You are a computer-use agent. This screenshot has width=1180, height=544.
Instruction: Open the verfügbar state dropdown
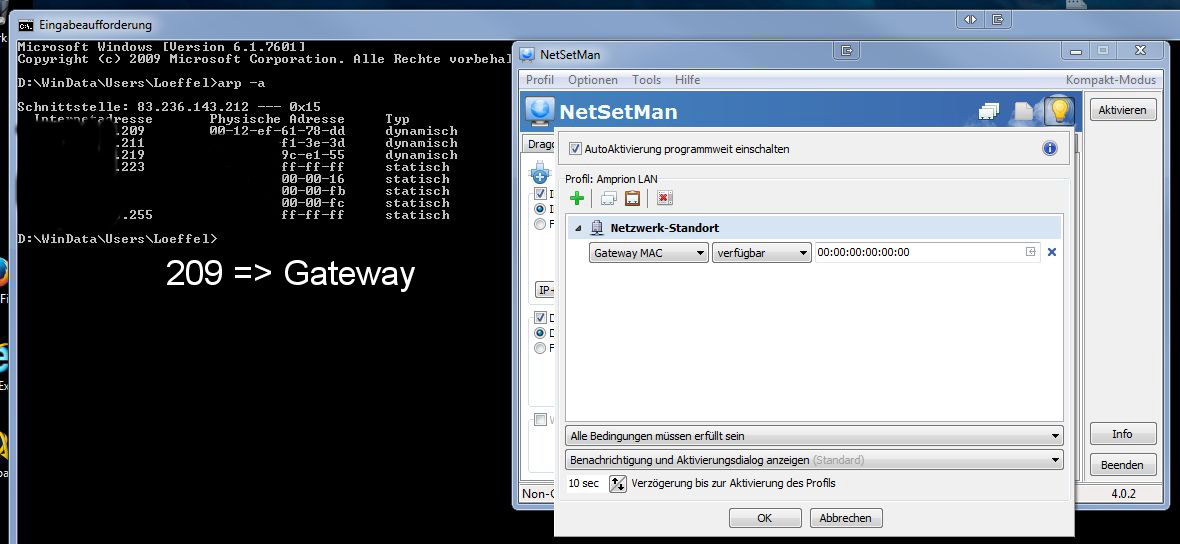point(762,253)
